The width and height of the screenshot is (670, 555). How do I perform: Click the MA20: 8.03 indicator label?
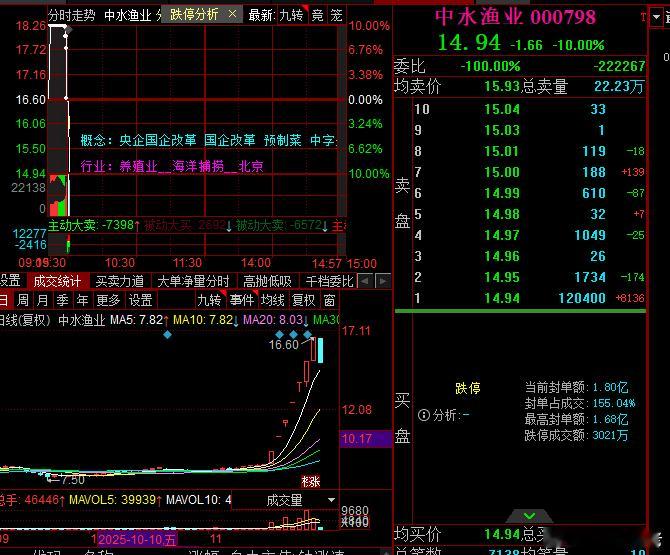[276, 320]
